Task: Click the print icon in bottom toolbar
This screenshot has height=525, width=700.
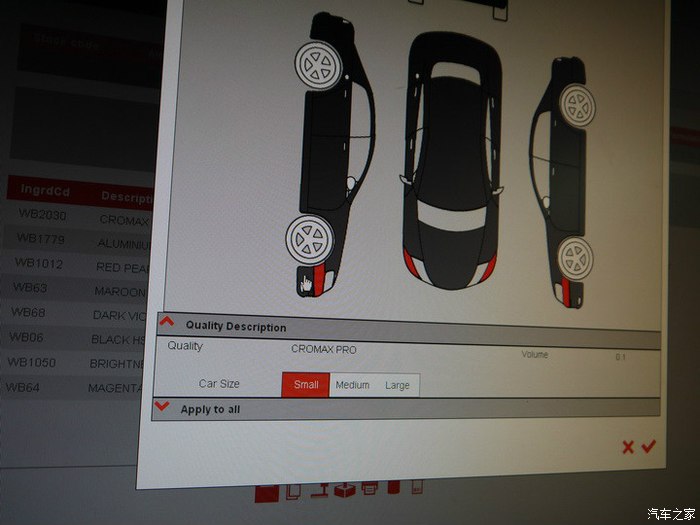Action: point(368,489)
